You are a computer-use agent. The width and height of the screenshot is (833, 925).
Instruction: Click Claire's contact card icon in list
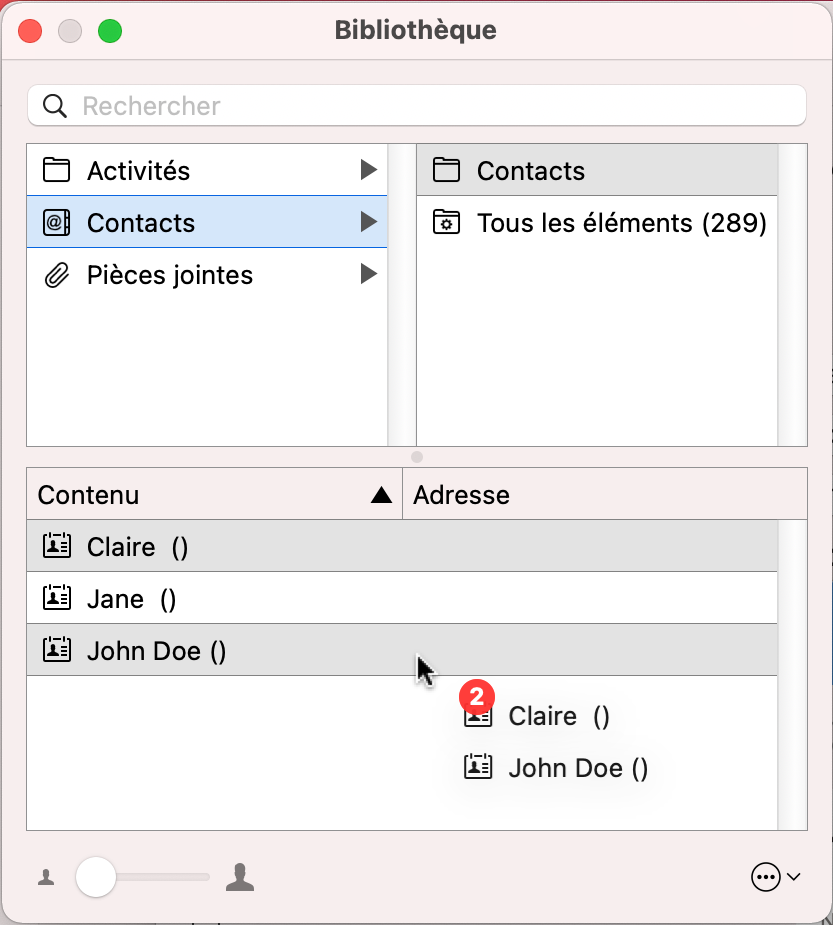click(x=57, y=546)
